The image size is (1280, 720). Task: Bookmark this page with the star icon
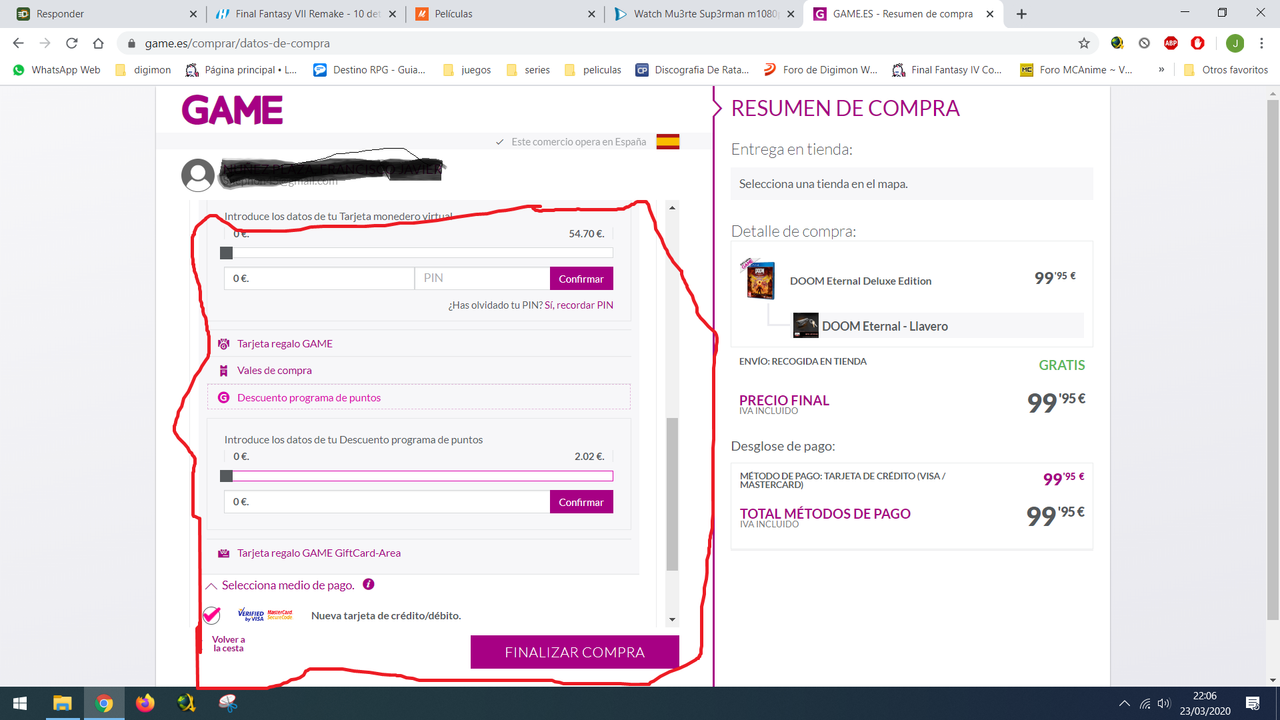[x=1084, y=43]
